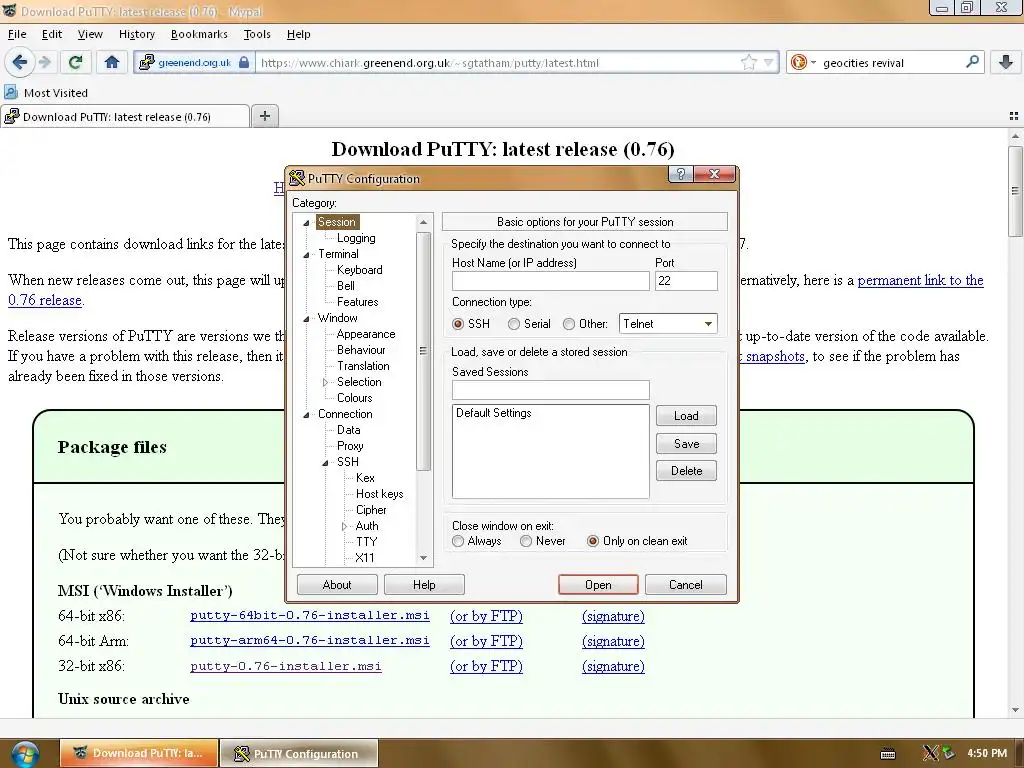Click the X system tray icon
The height and width of the screenshot is (768, 1024).
[931, 753]
